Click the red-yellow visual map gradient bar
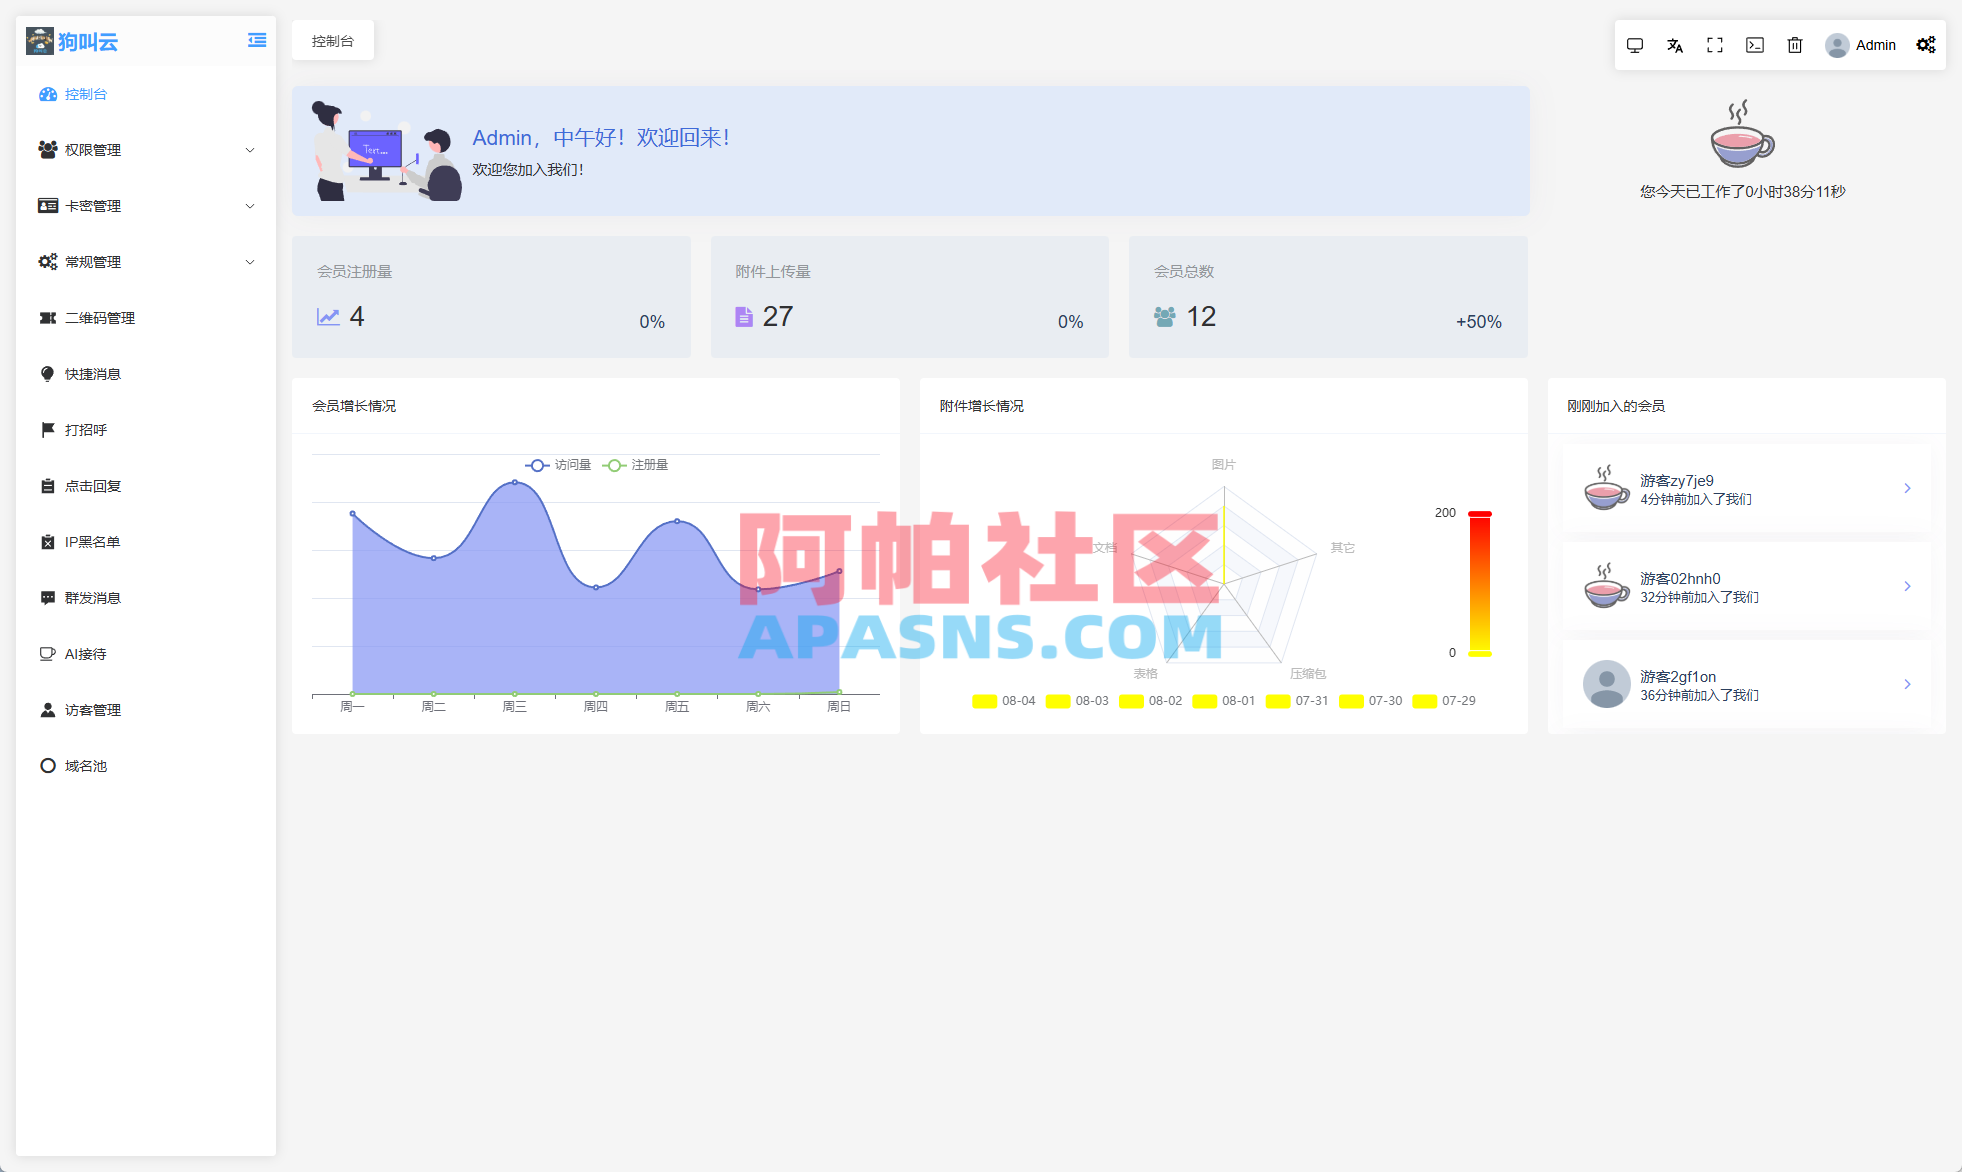 point(1480,584)
